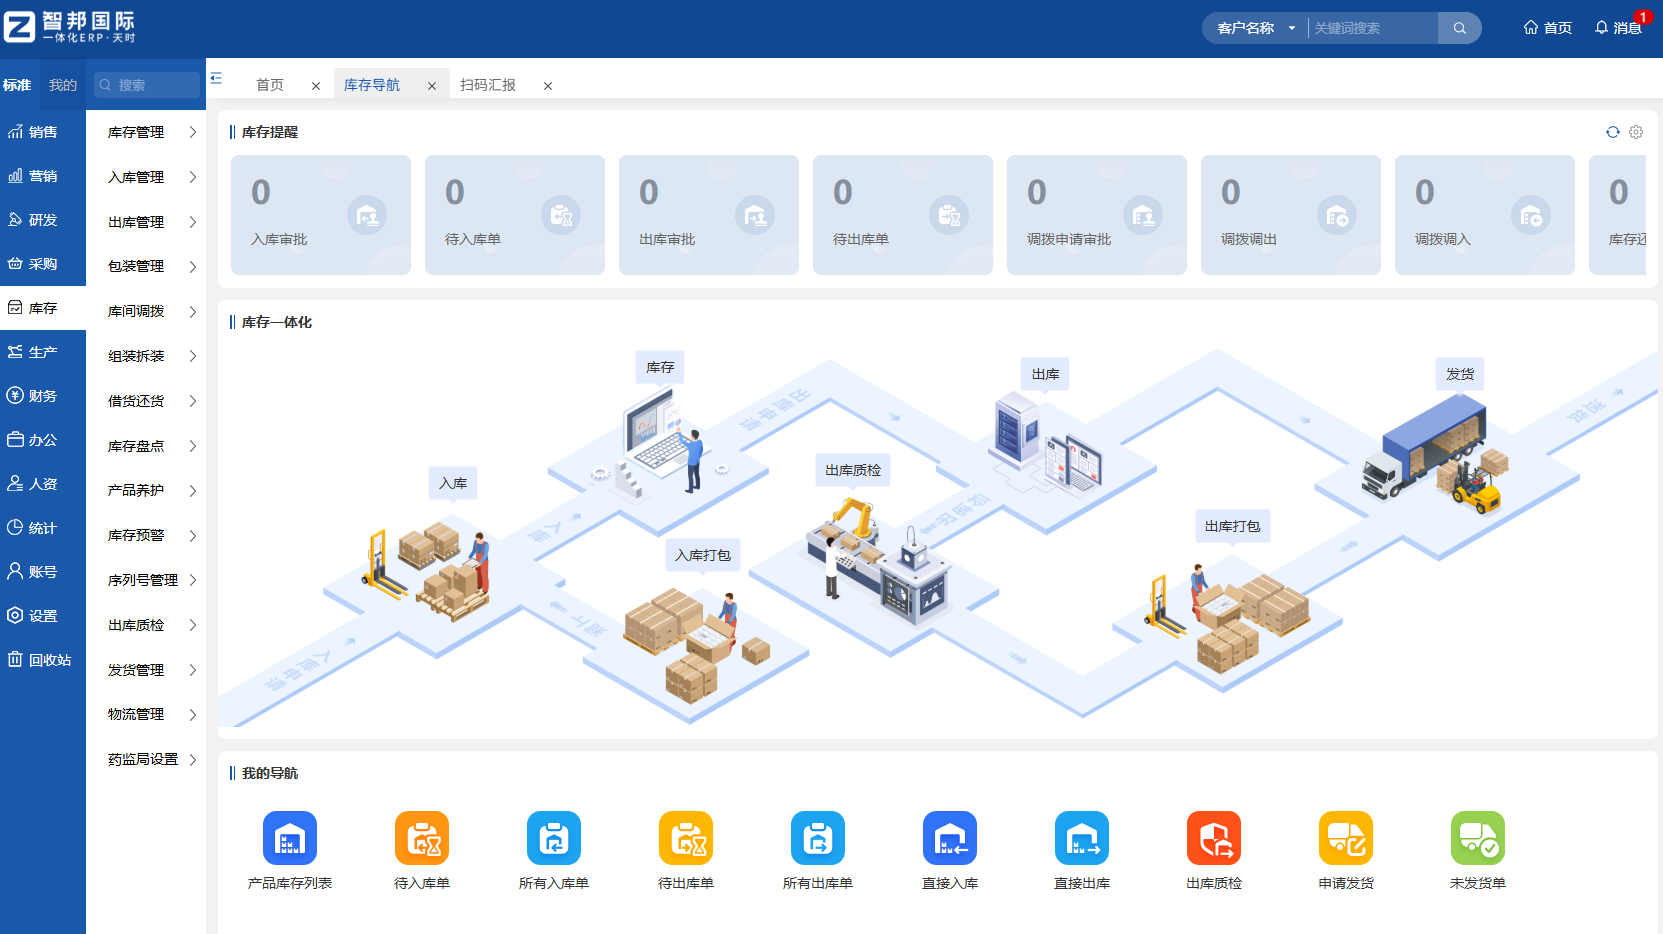Viewport: 1663px width, 934px height.
Task: Click the 关键词搜索 input field
Action: [1372, 28]
